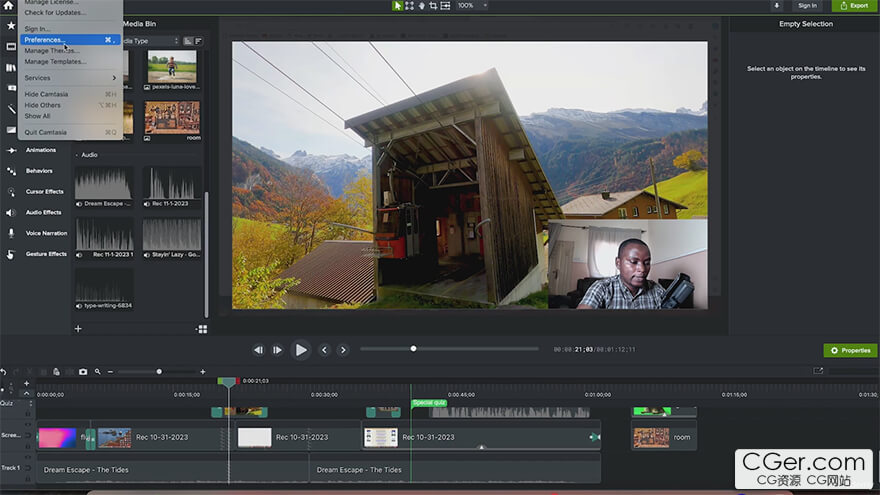Open the Home tab icon
880x495 pixels.
click(8, 6)
